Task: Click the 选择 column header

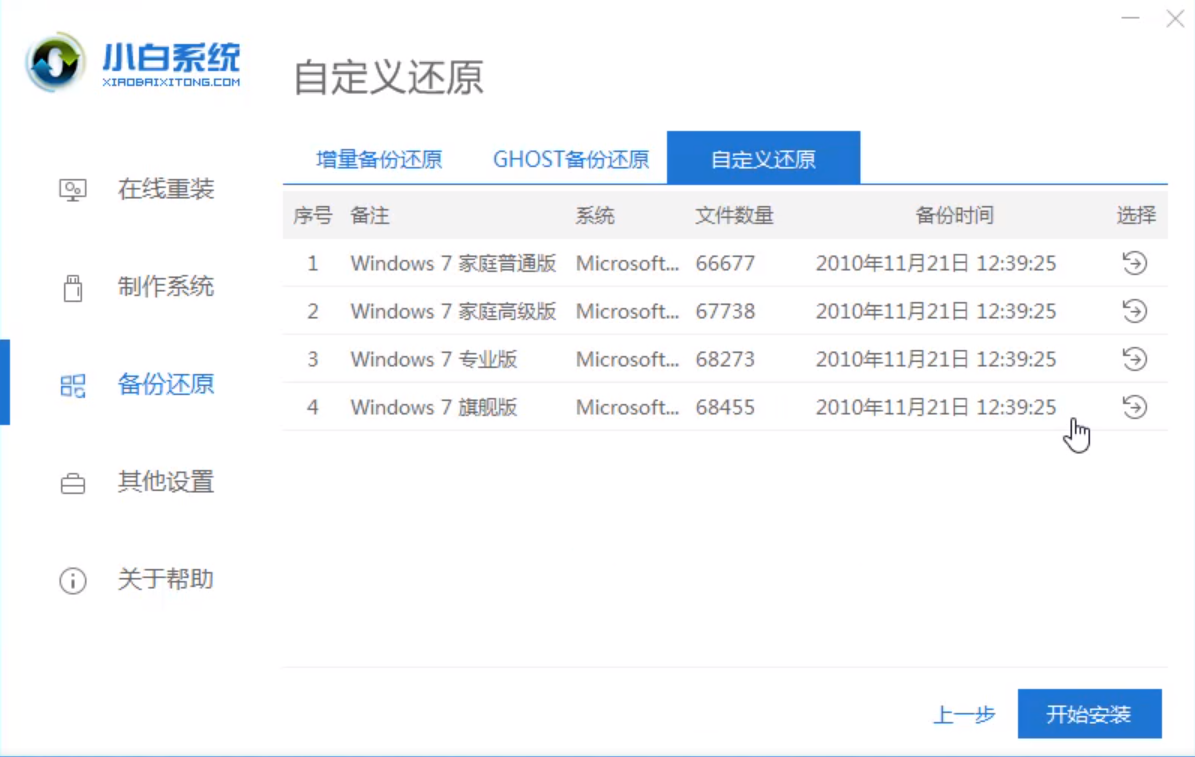Action: tap(1136, 216)
